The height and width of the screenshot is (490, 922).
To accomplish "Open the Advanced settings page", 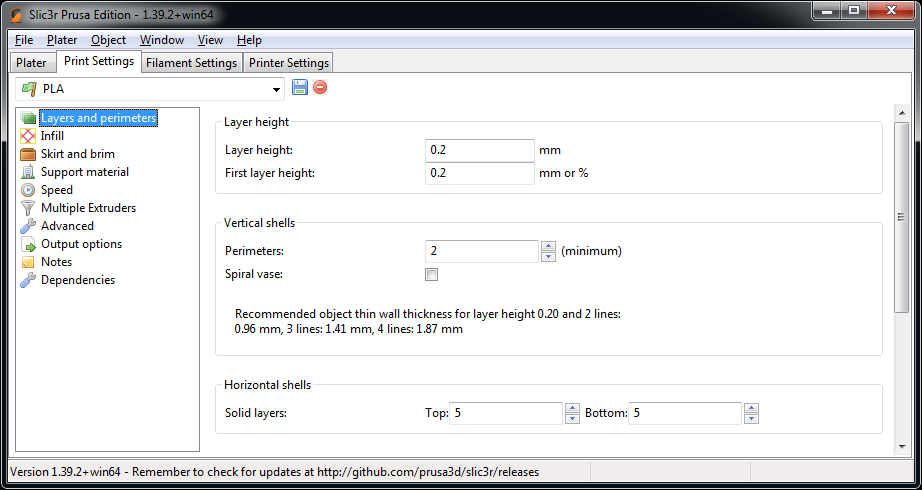I will (x=67, y=226).
